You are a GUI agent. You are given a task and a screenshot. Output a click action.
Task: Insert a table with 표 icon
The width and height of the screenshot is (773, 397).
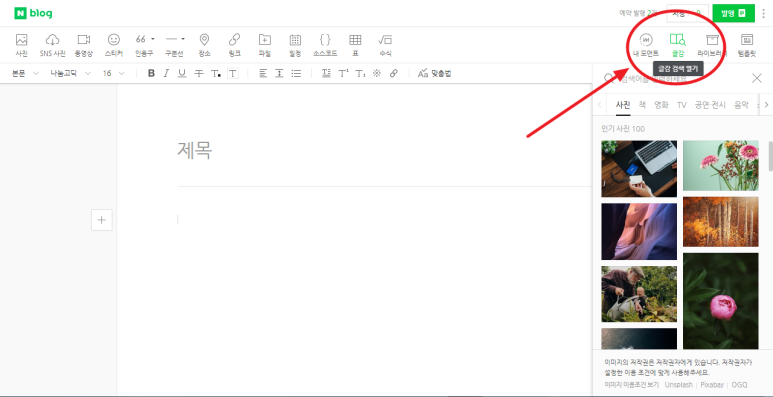tap(355, 45)
